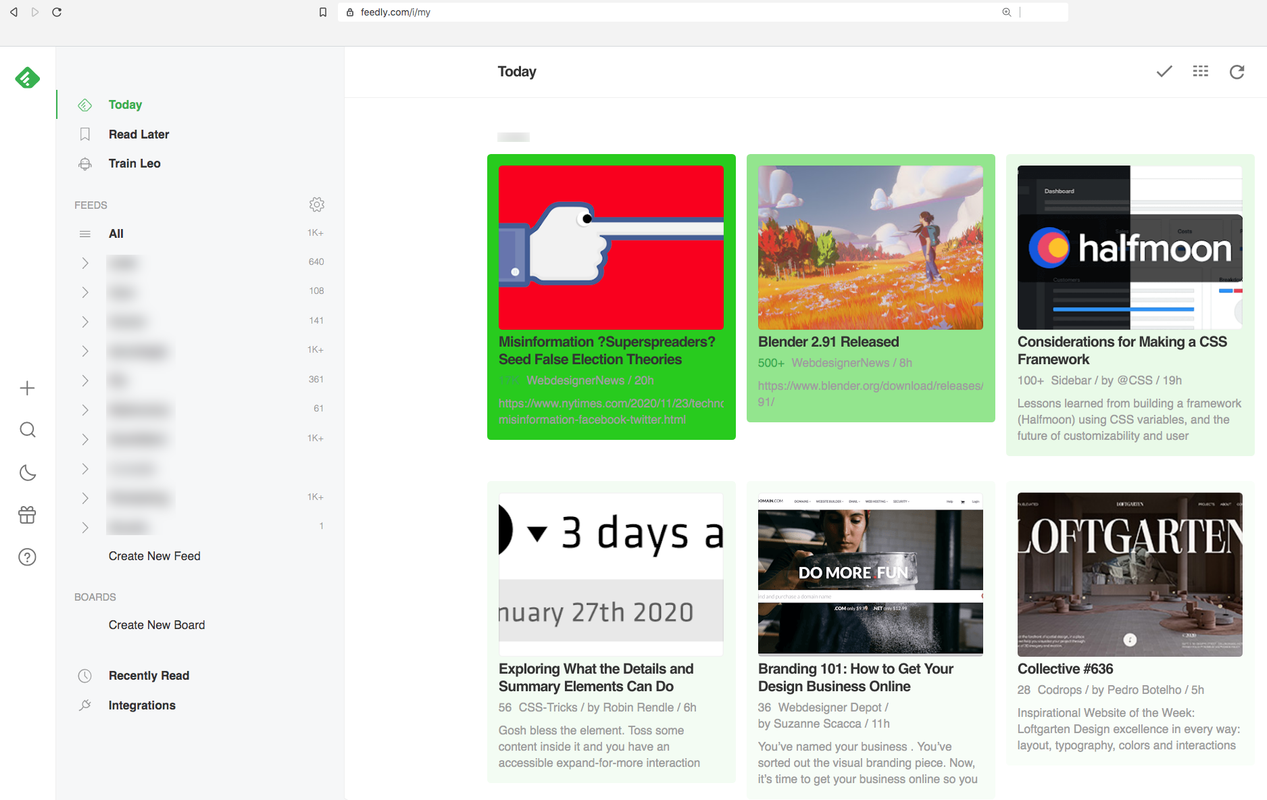Expand the feed folder with 108 unread
This screenshot has height=800, width=1267.
click(85, 292)
